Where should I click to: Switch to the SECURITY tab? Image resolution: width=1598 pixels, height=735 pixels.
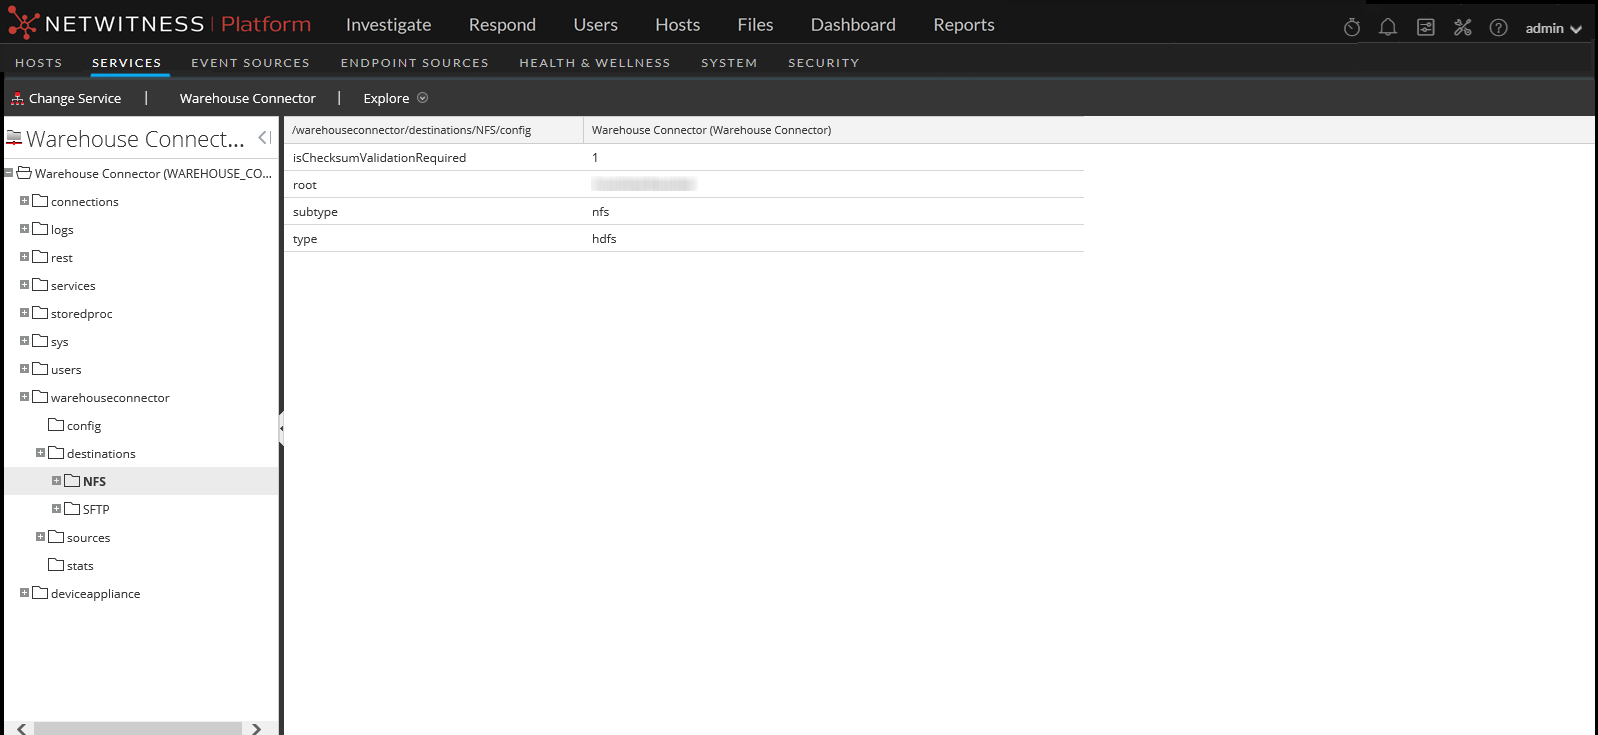pos(823,62)
